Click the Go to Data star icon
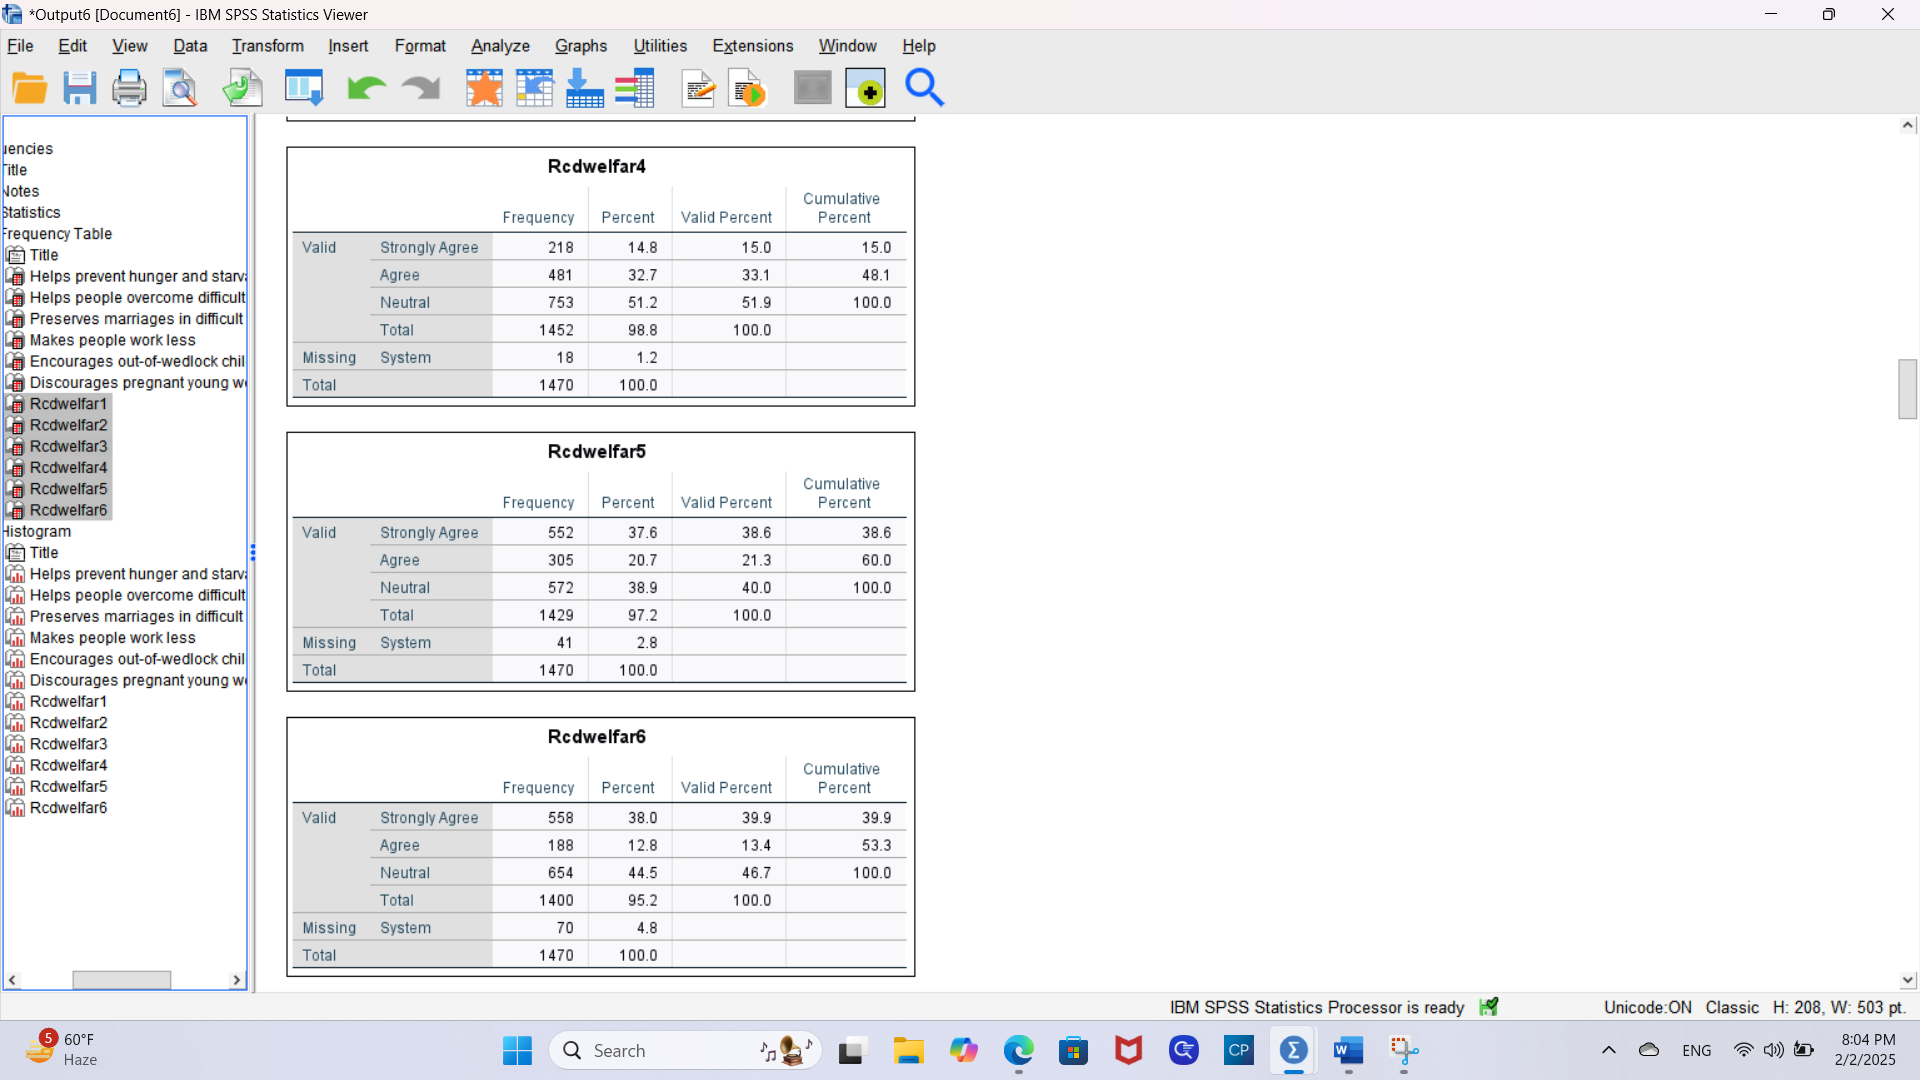The width and height of the screenshot is (1920, 1080). click(x=484, y=88)
